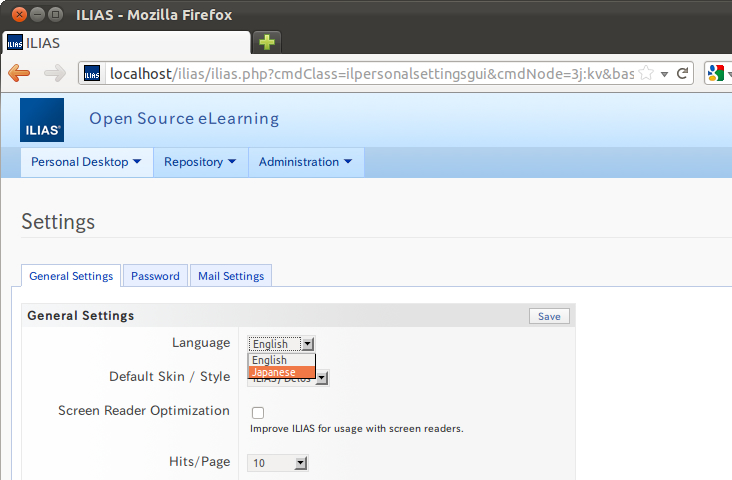Click the browser forward arrow
Viewport: 732px width, 480px height.
coord(54,73)
